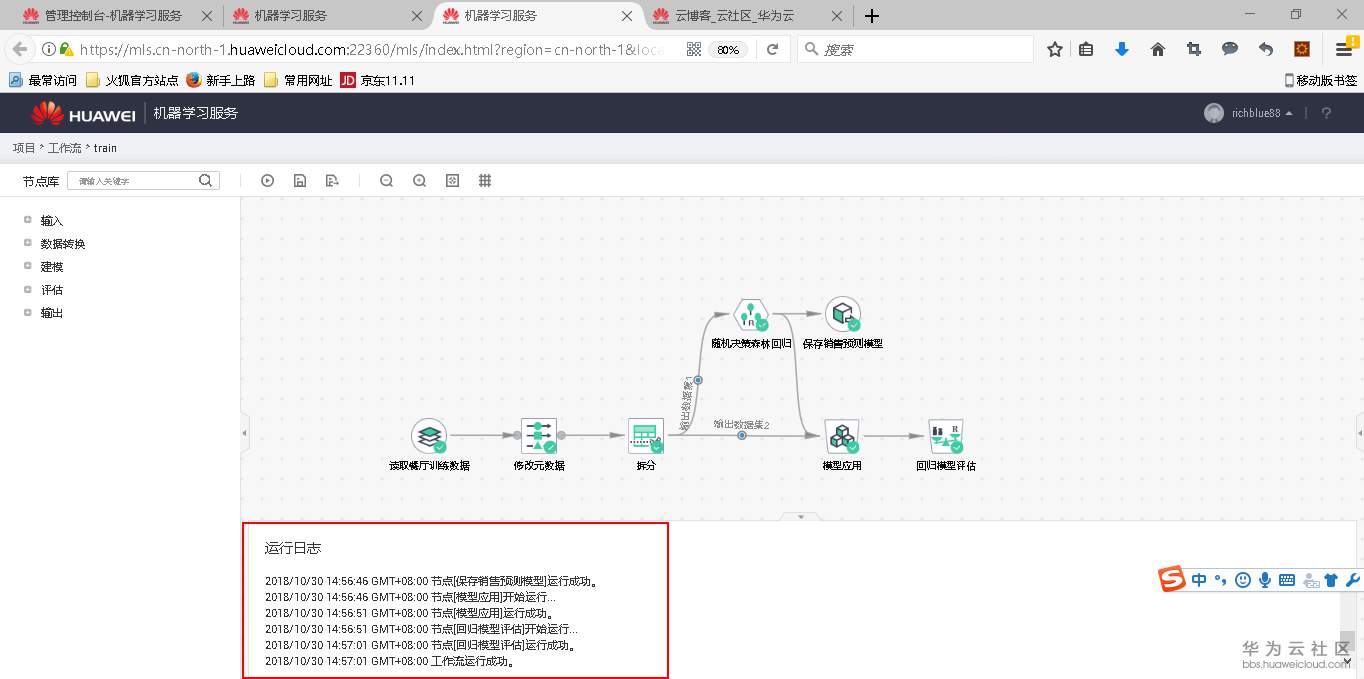
Task: Reset the 80% zoom indicator
Action: click(x=728, y=49)
